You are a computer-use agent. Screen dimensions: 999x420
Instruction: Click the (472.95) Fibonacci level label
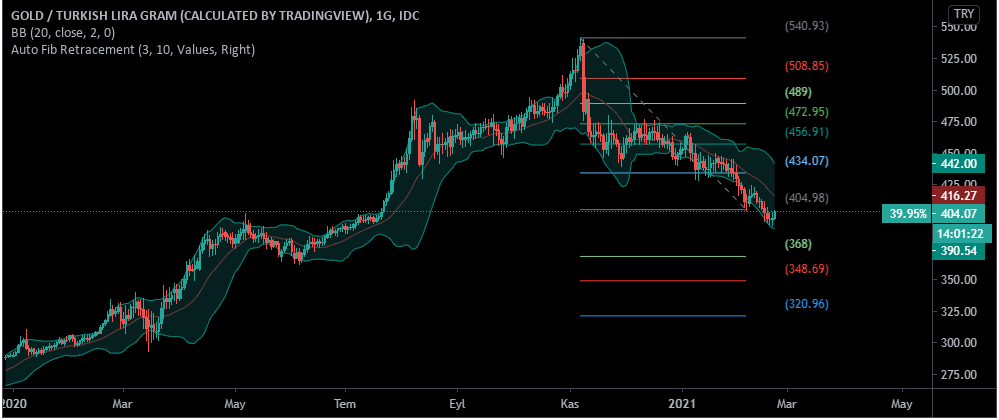coord(807,112)
